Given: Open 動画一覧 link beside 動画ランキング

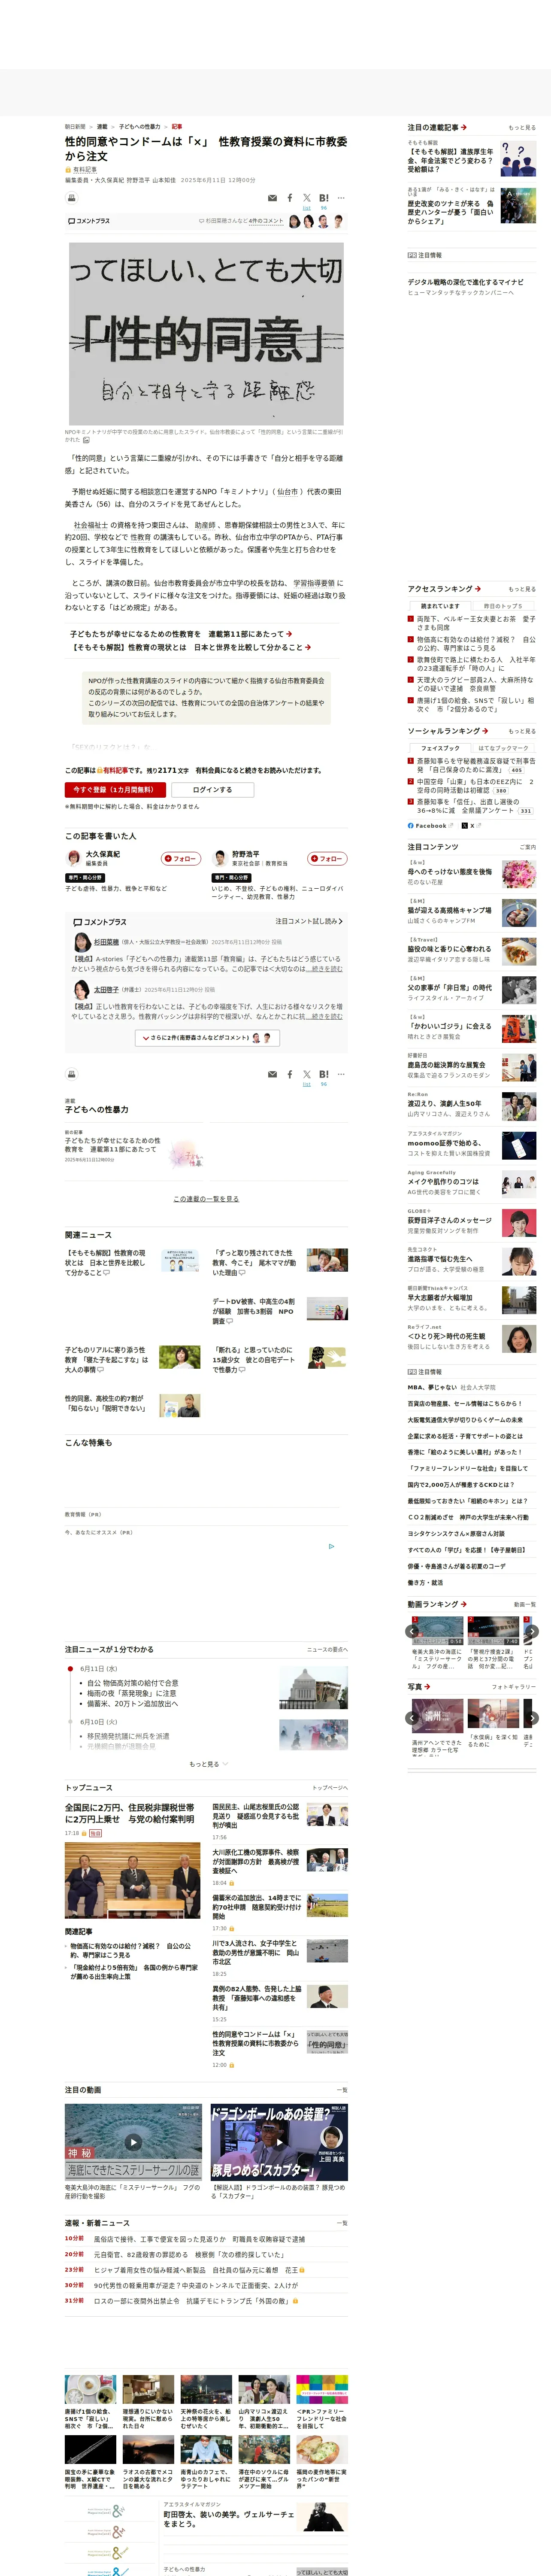Looking at the screenshot, I should pyautogui.click(x=524, y=1604).
